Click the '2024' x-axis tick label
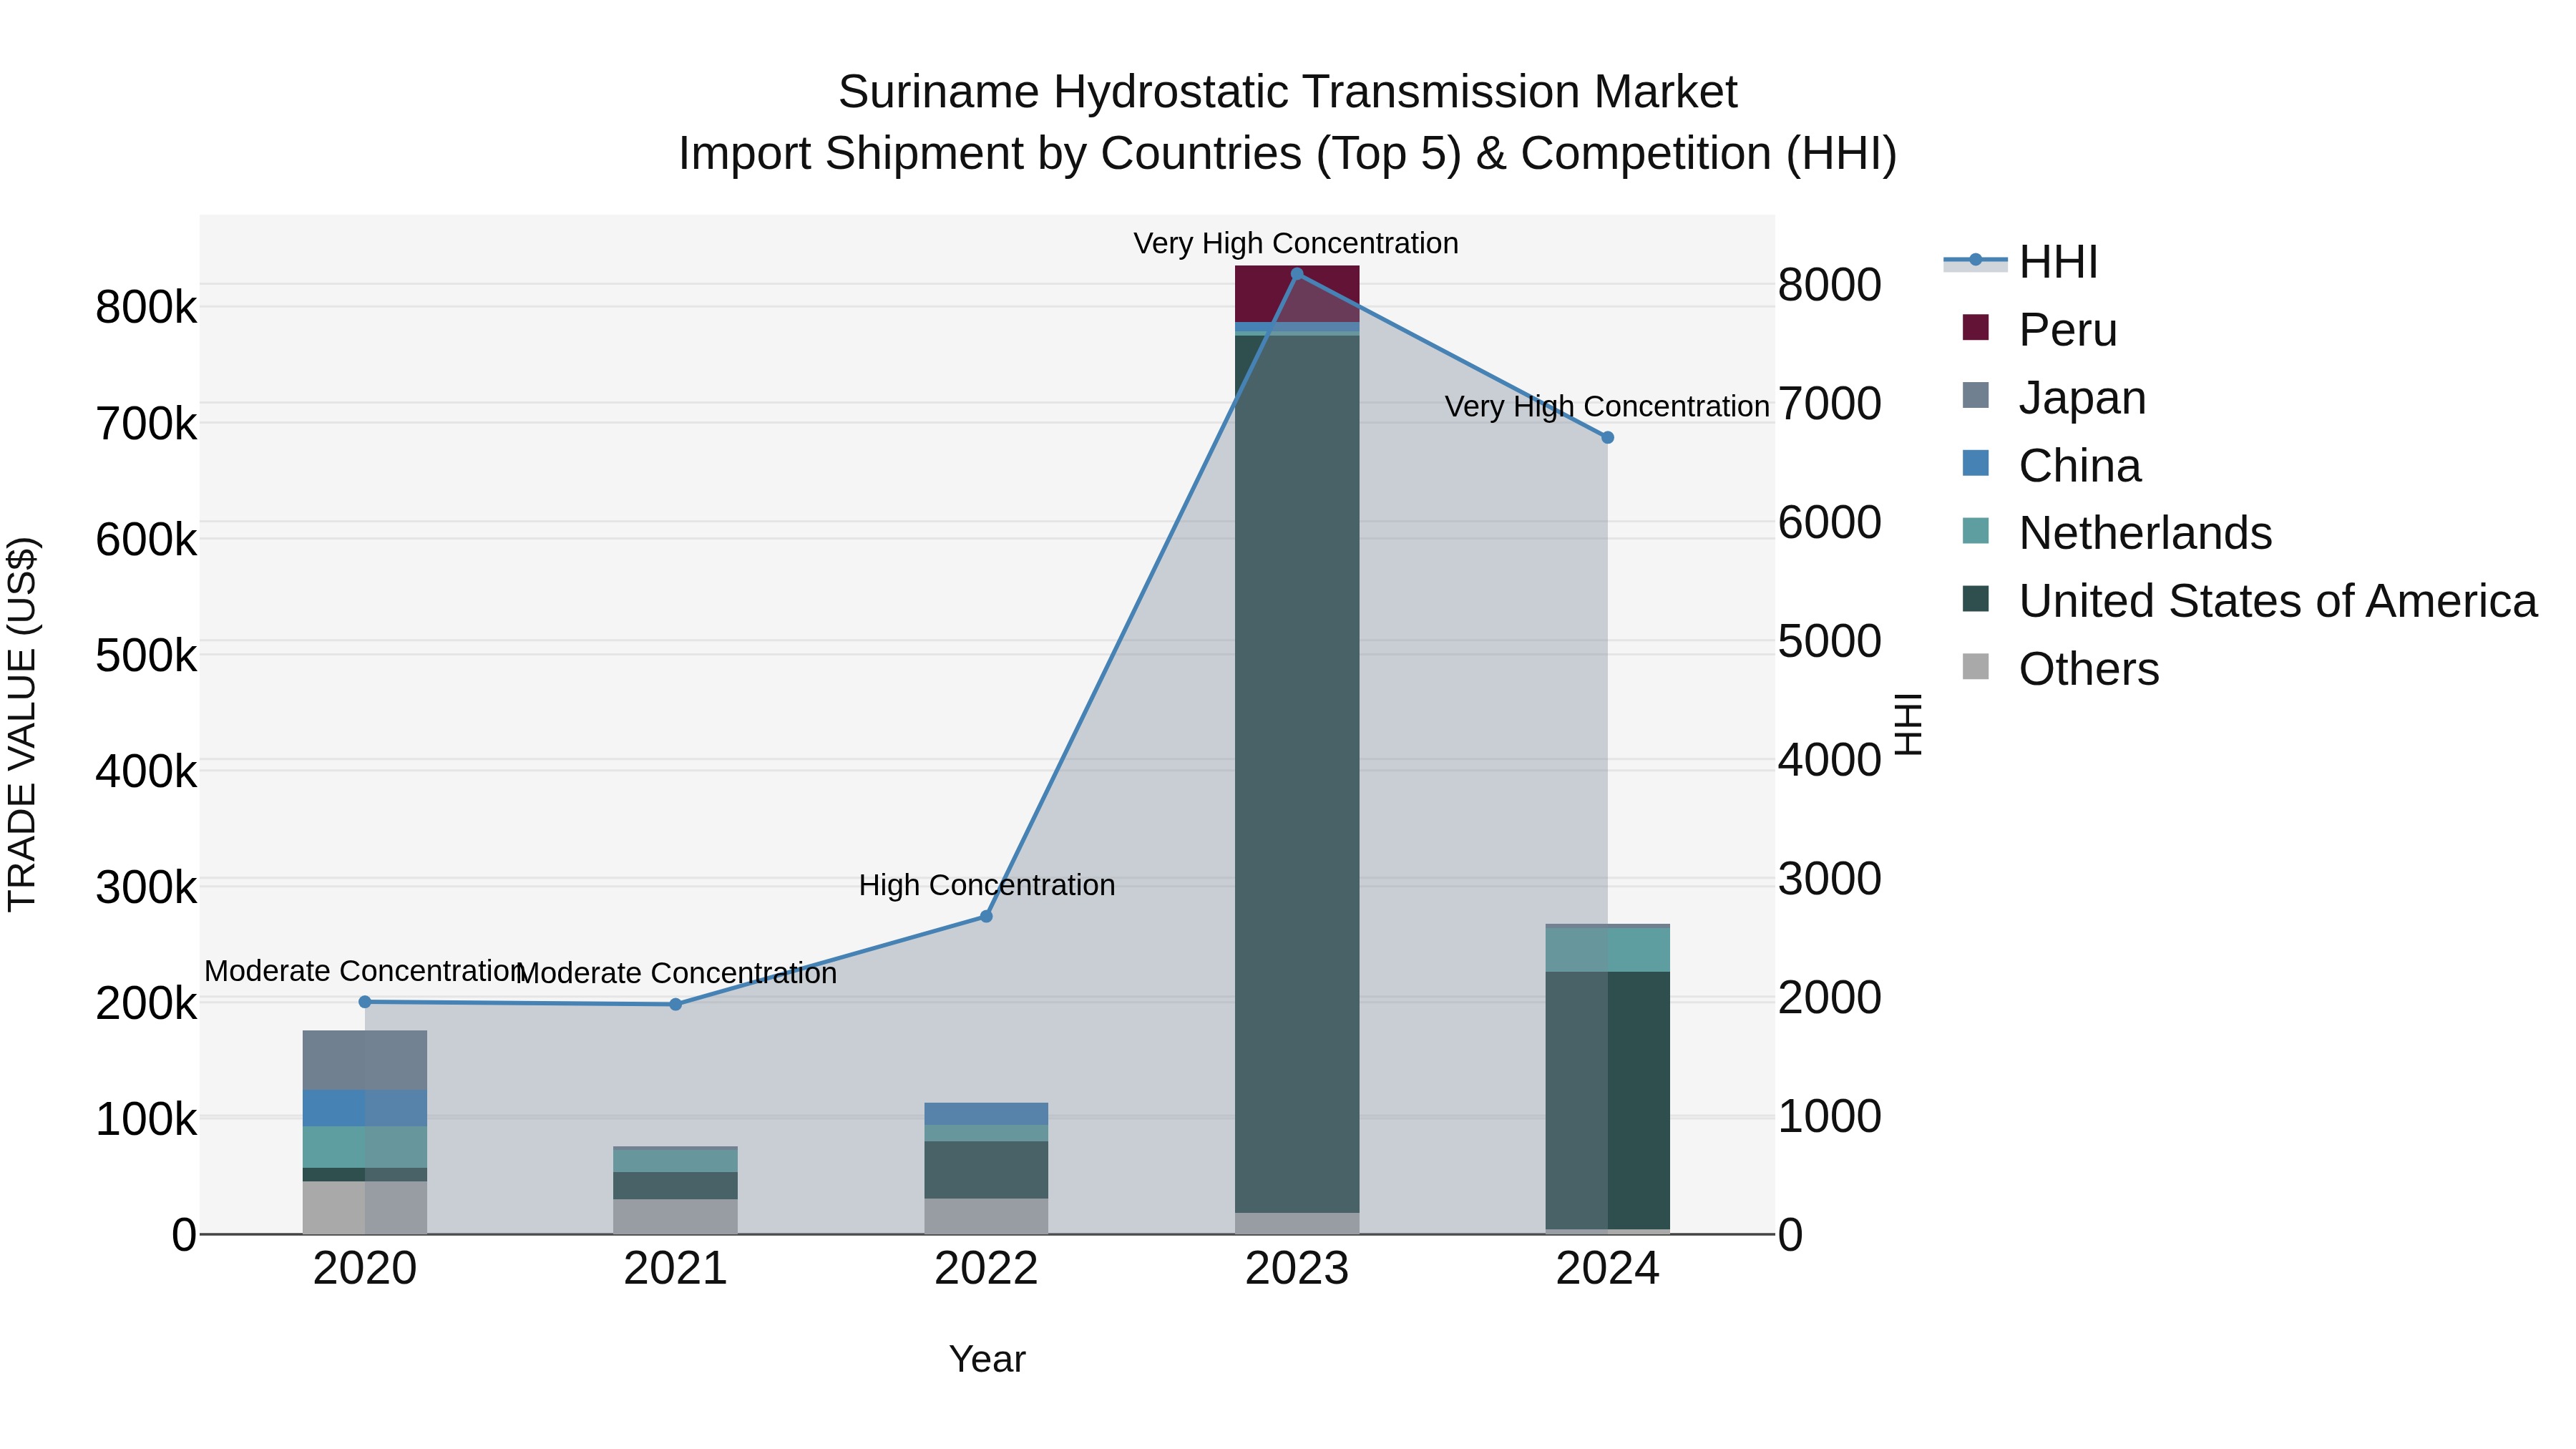The image size is (2576, 1449). (1608, 1269)
